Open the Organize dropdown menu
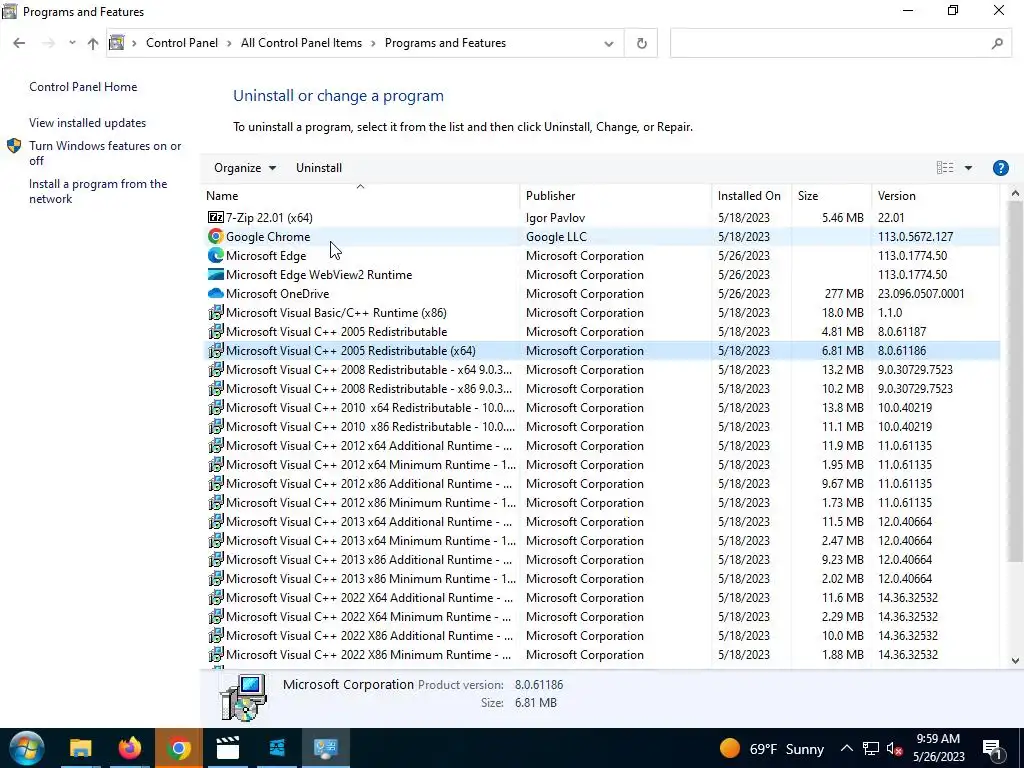The width and height of the screenshot is (1024, 768). [245, 168]
